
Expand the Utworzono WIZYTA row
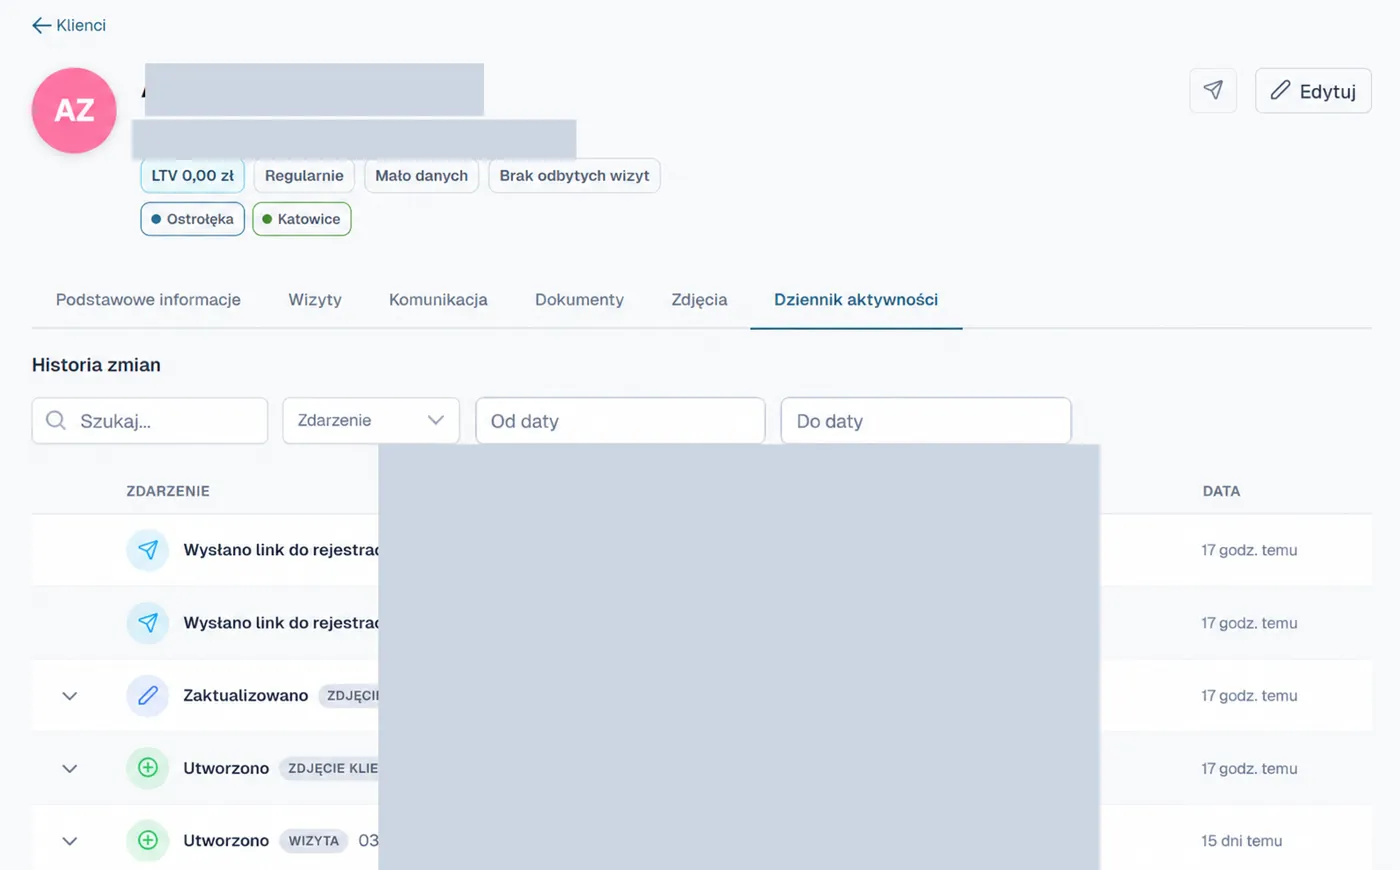[69, 841]
